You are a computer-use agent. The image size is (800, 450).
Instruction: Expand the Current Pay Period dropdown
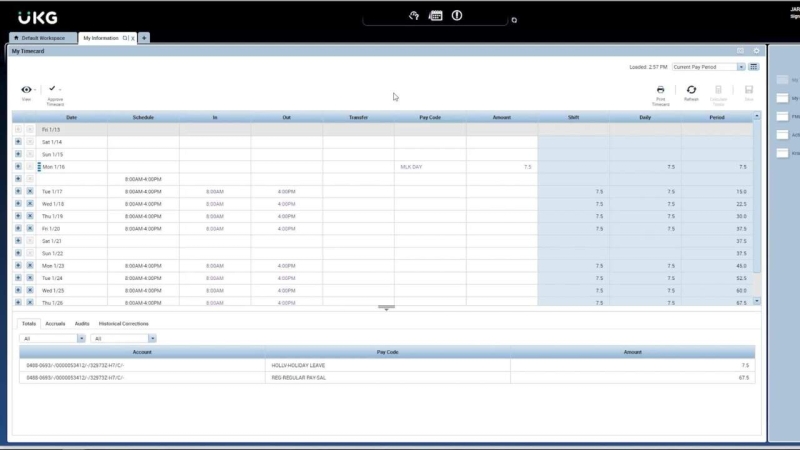pyautogui.click(x=741, y=67)
